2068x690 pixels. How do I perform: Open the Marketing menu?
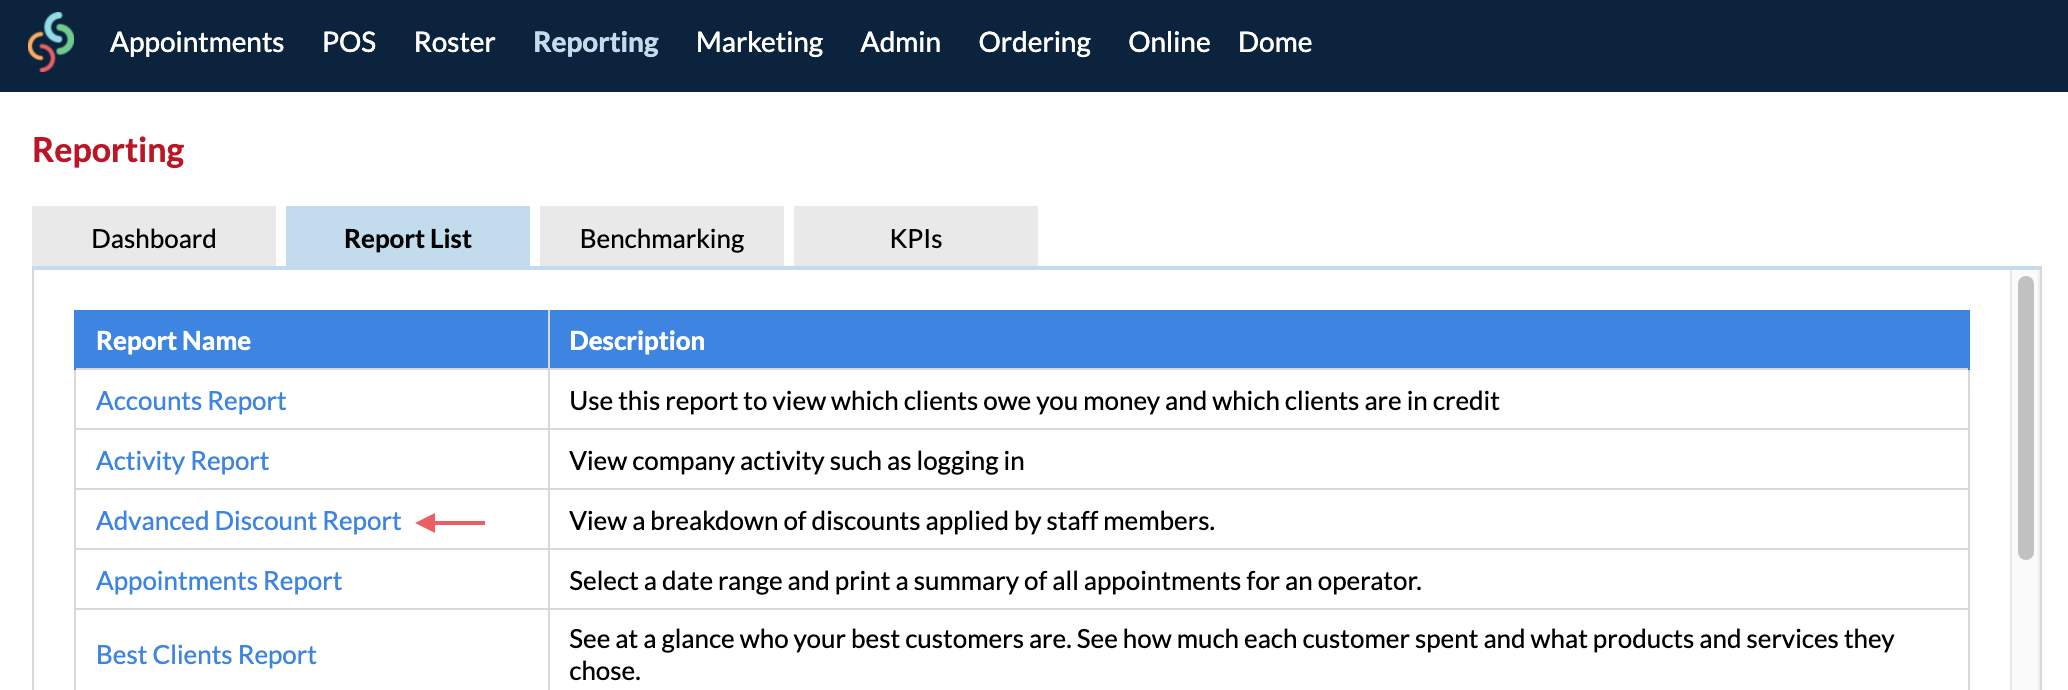[759, 42]
